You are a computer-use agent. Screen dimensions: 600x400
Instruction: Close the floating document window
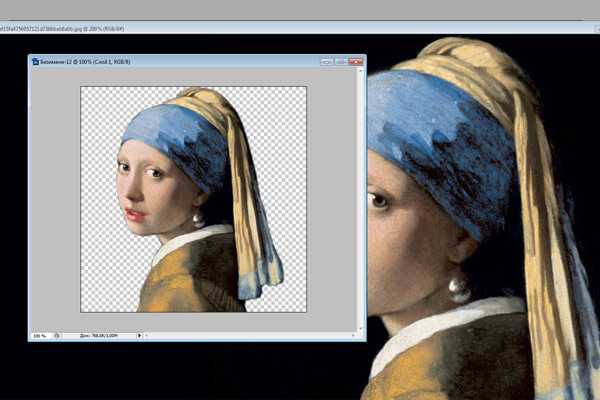(355, 61)
